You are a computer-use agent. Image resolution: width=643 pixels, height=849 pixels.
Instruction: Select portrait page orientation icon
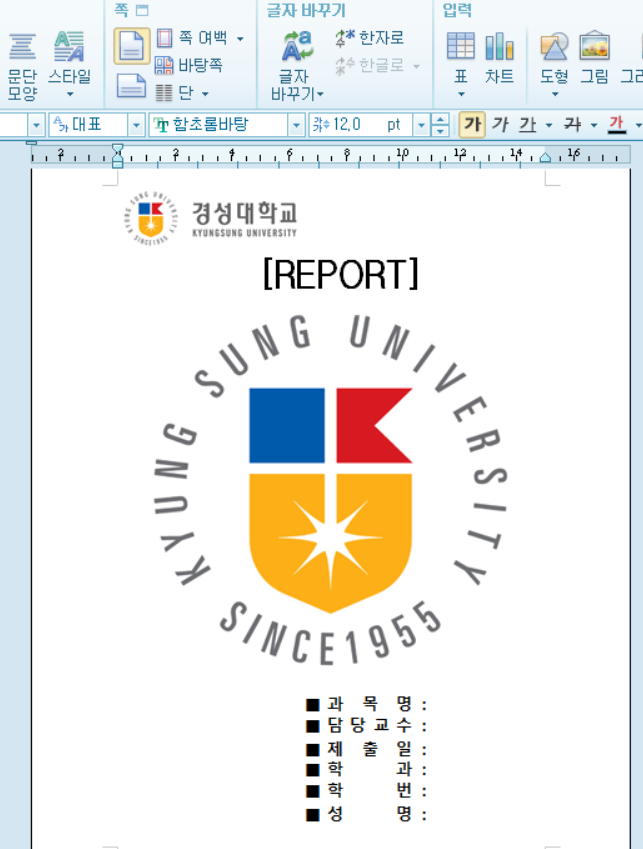point(132,46)
